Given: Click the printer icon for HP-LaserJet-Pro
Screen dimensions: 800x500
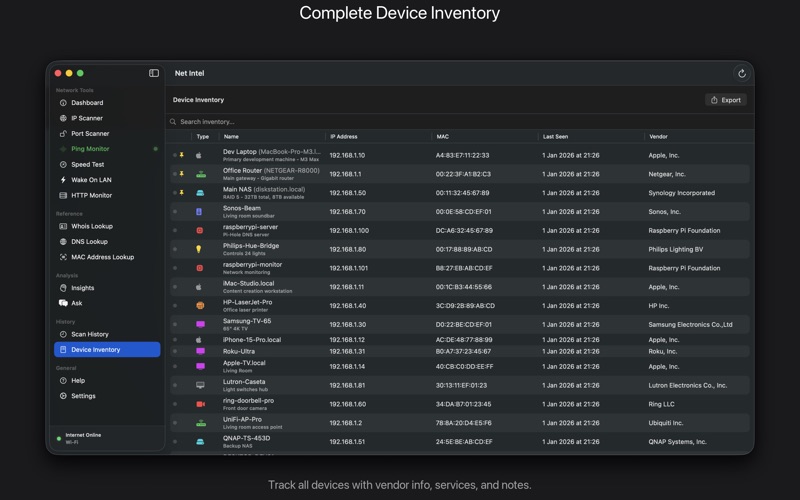Looking at the screenshot, I should 200,306.
